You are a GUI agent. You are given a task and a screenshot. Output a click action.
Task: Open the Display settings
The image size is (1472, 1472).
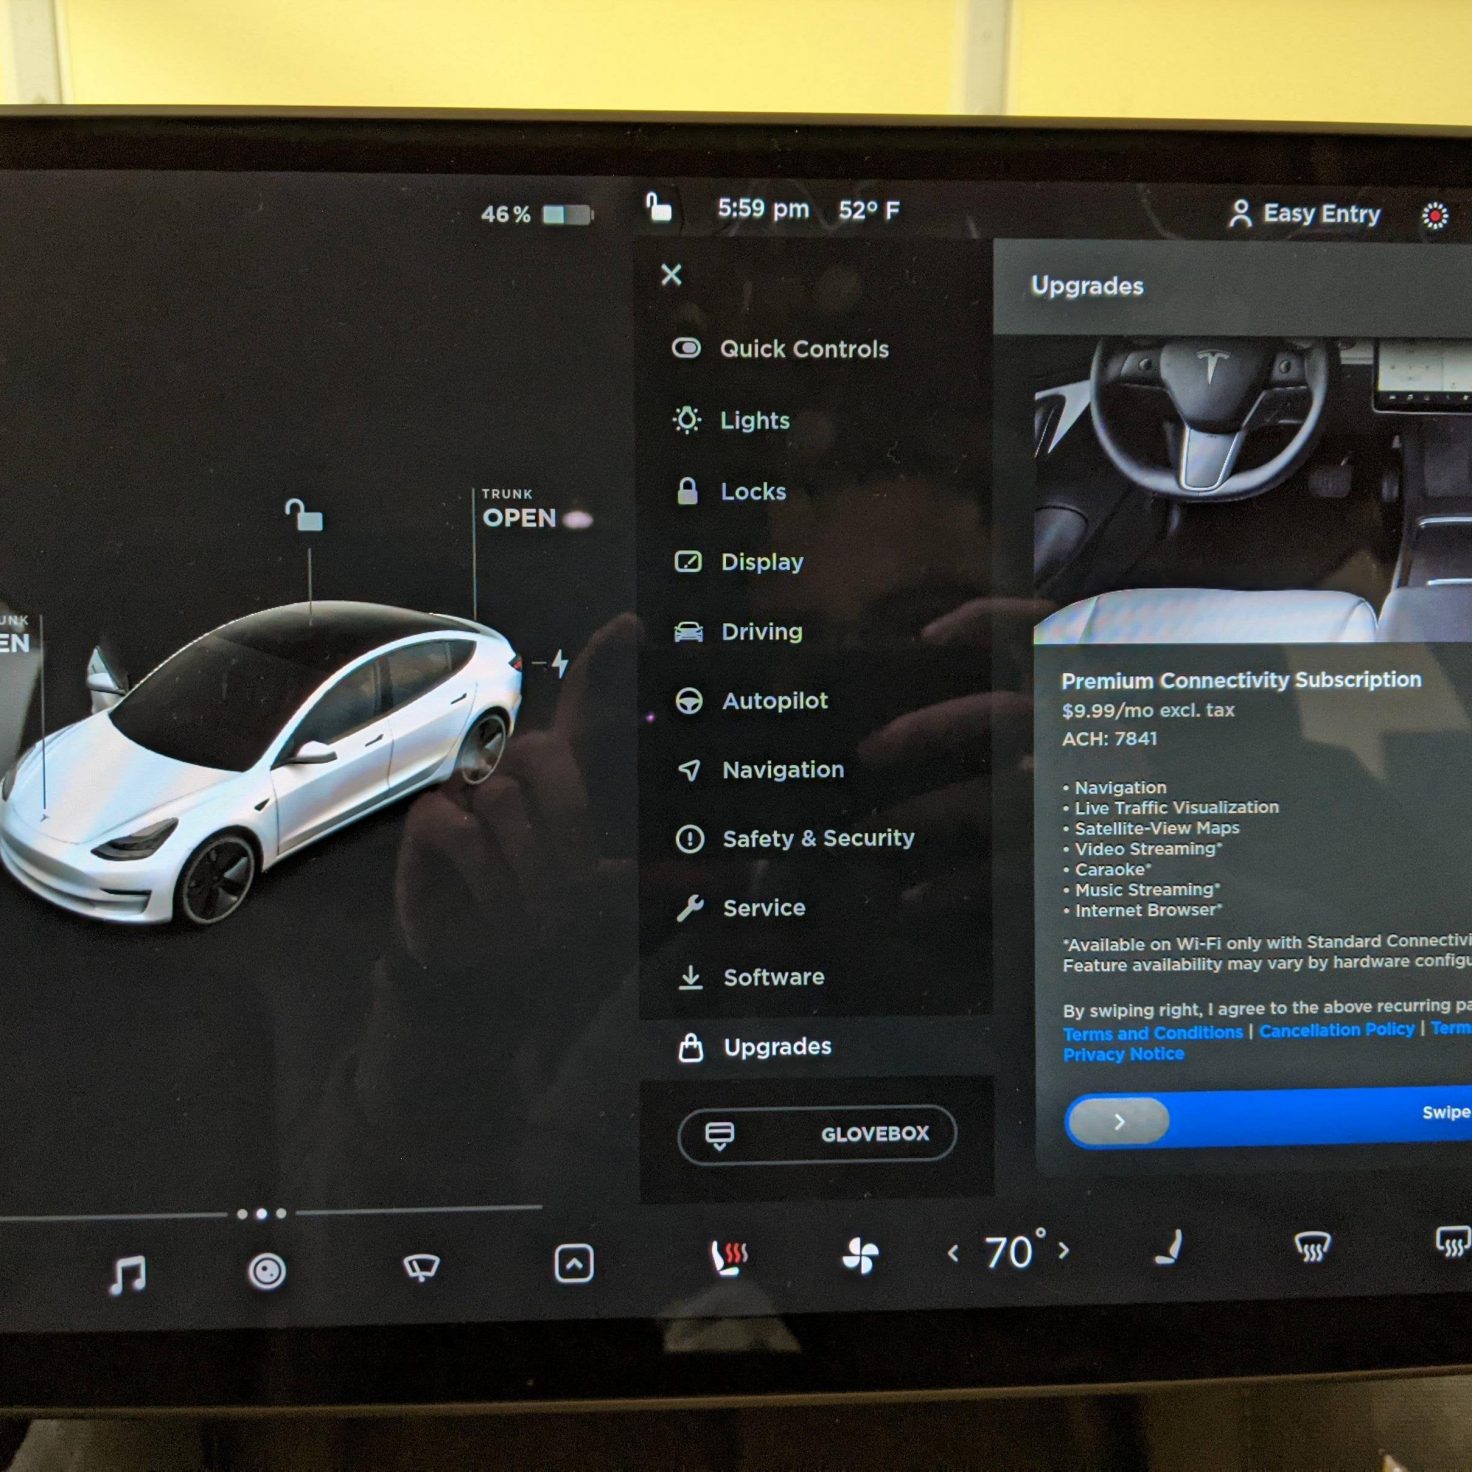[x=738, y=561]
